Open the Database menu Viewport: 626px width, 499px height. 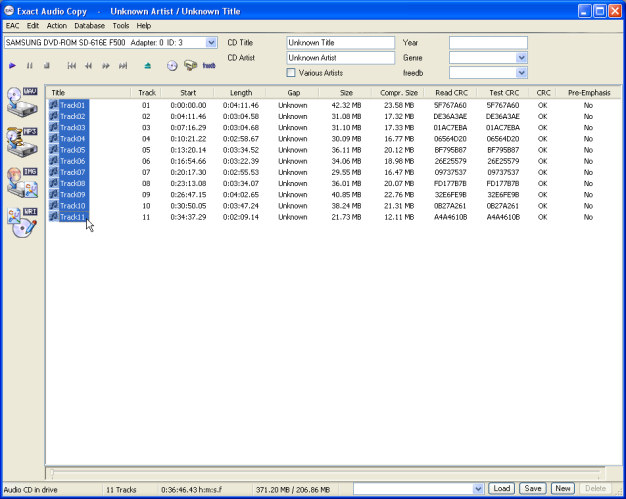tap(89, 25)
